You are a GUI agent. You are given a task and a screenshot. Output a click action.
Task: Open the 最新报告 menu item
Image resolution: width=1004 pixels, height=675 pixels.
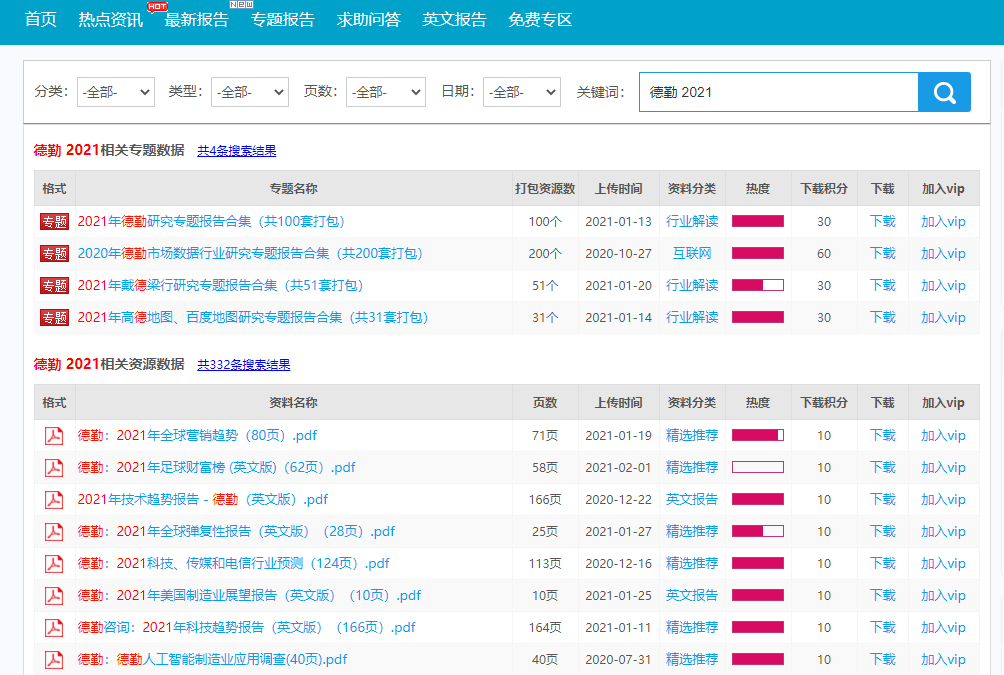click(x=196, y=20)
